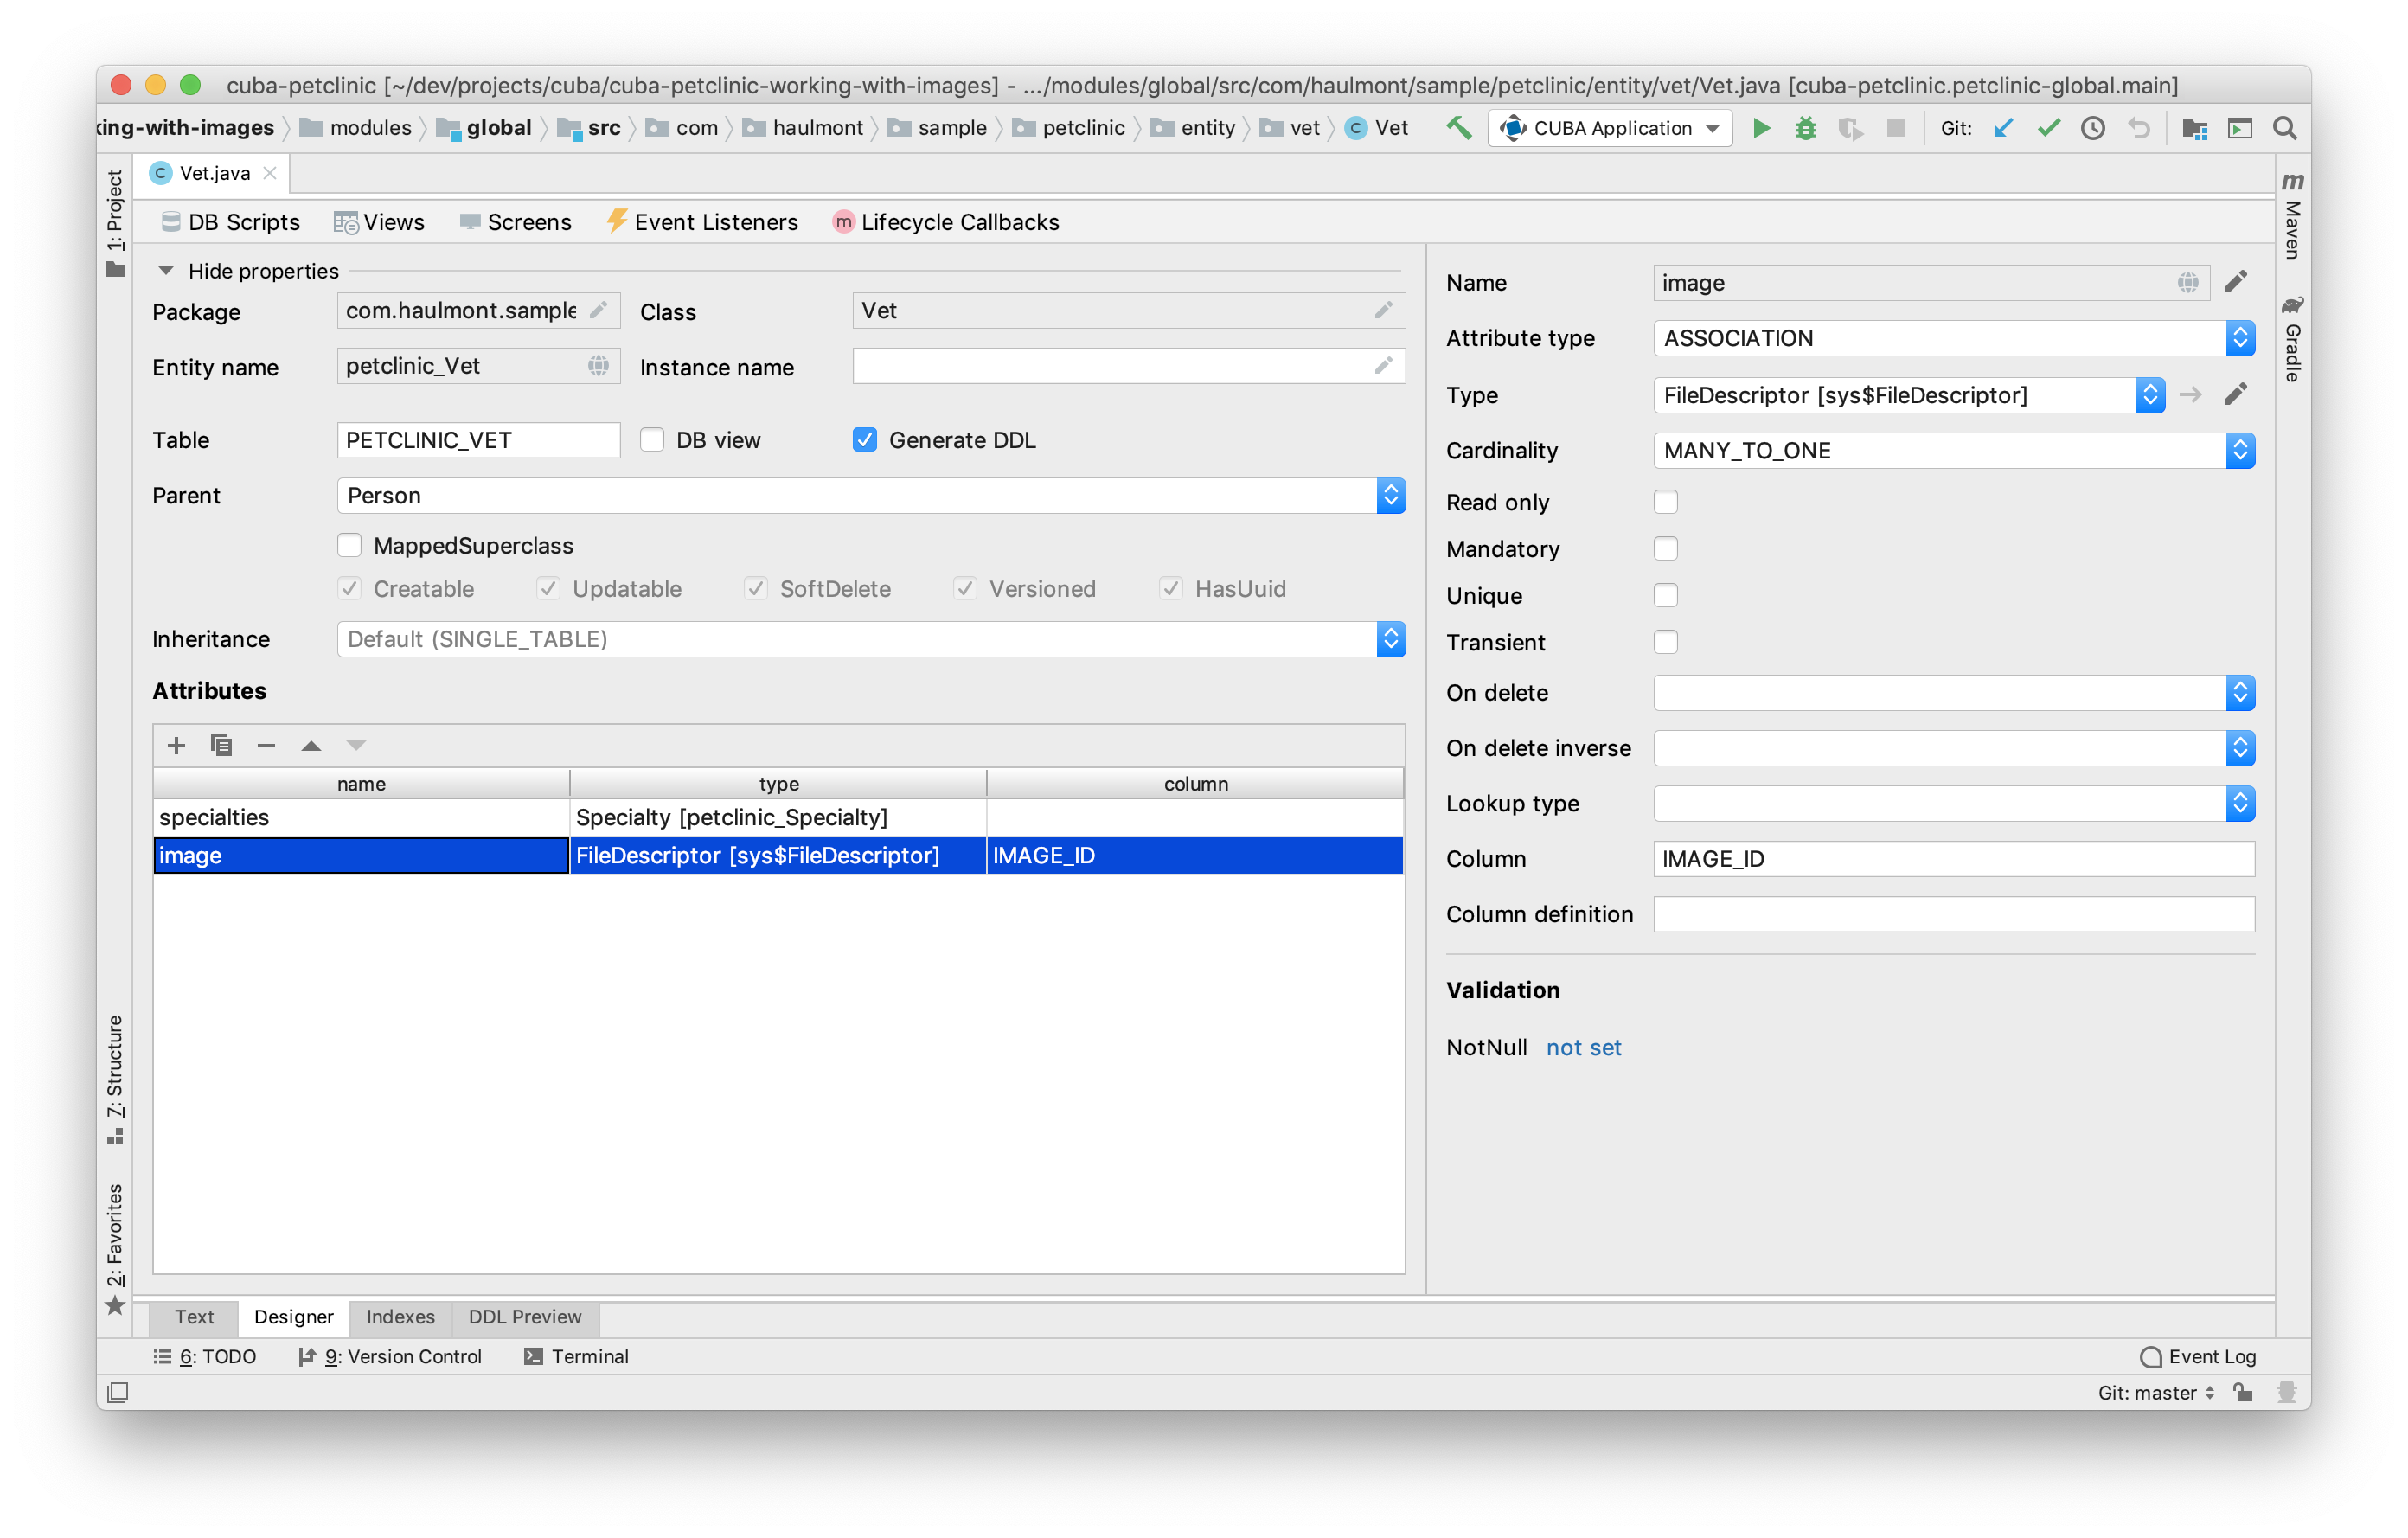Open the Inheritance dropdown

(x=871, y=639)
